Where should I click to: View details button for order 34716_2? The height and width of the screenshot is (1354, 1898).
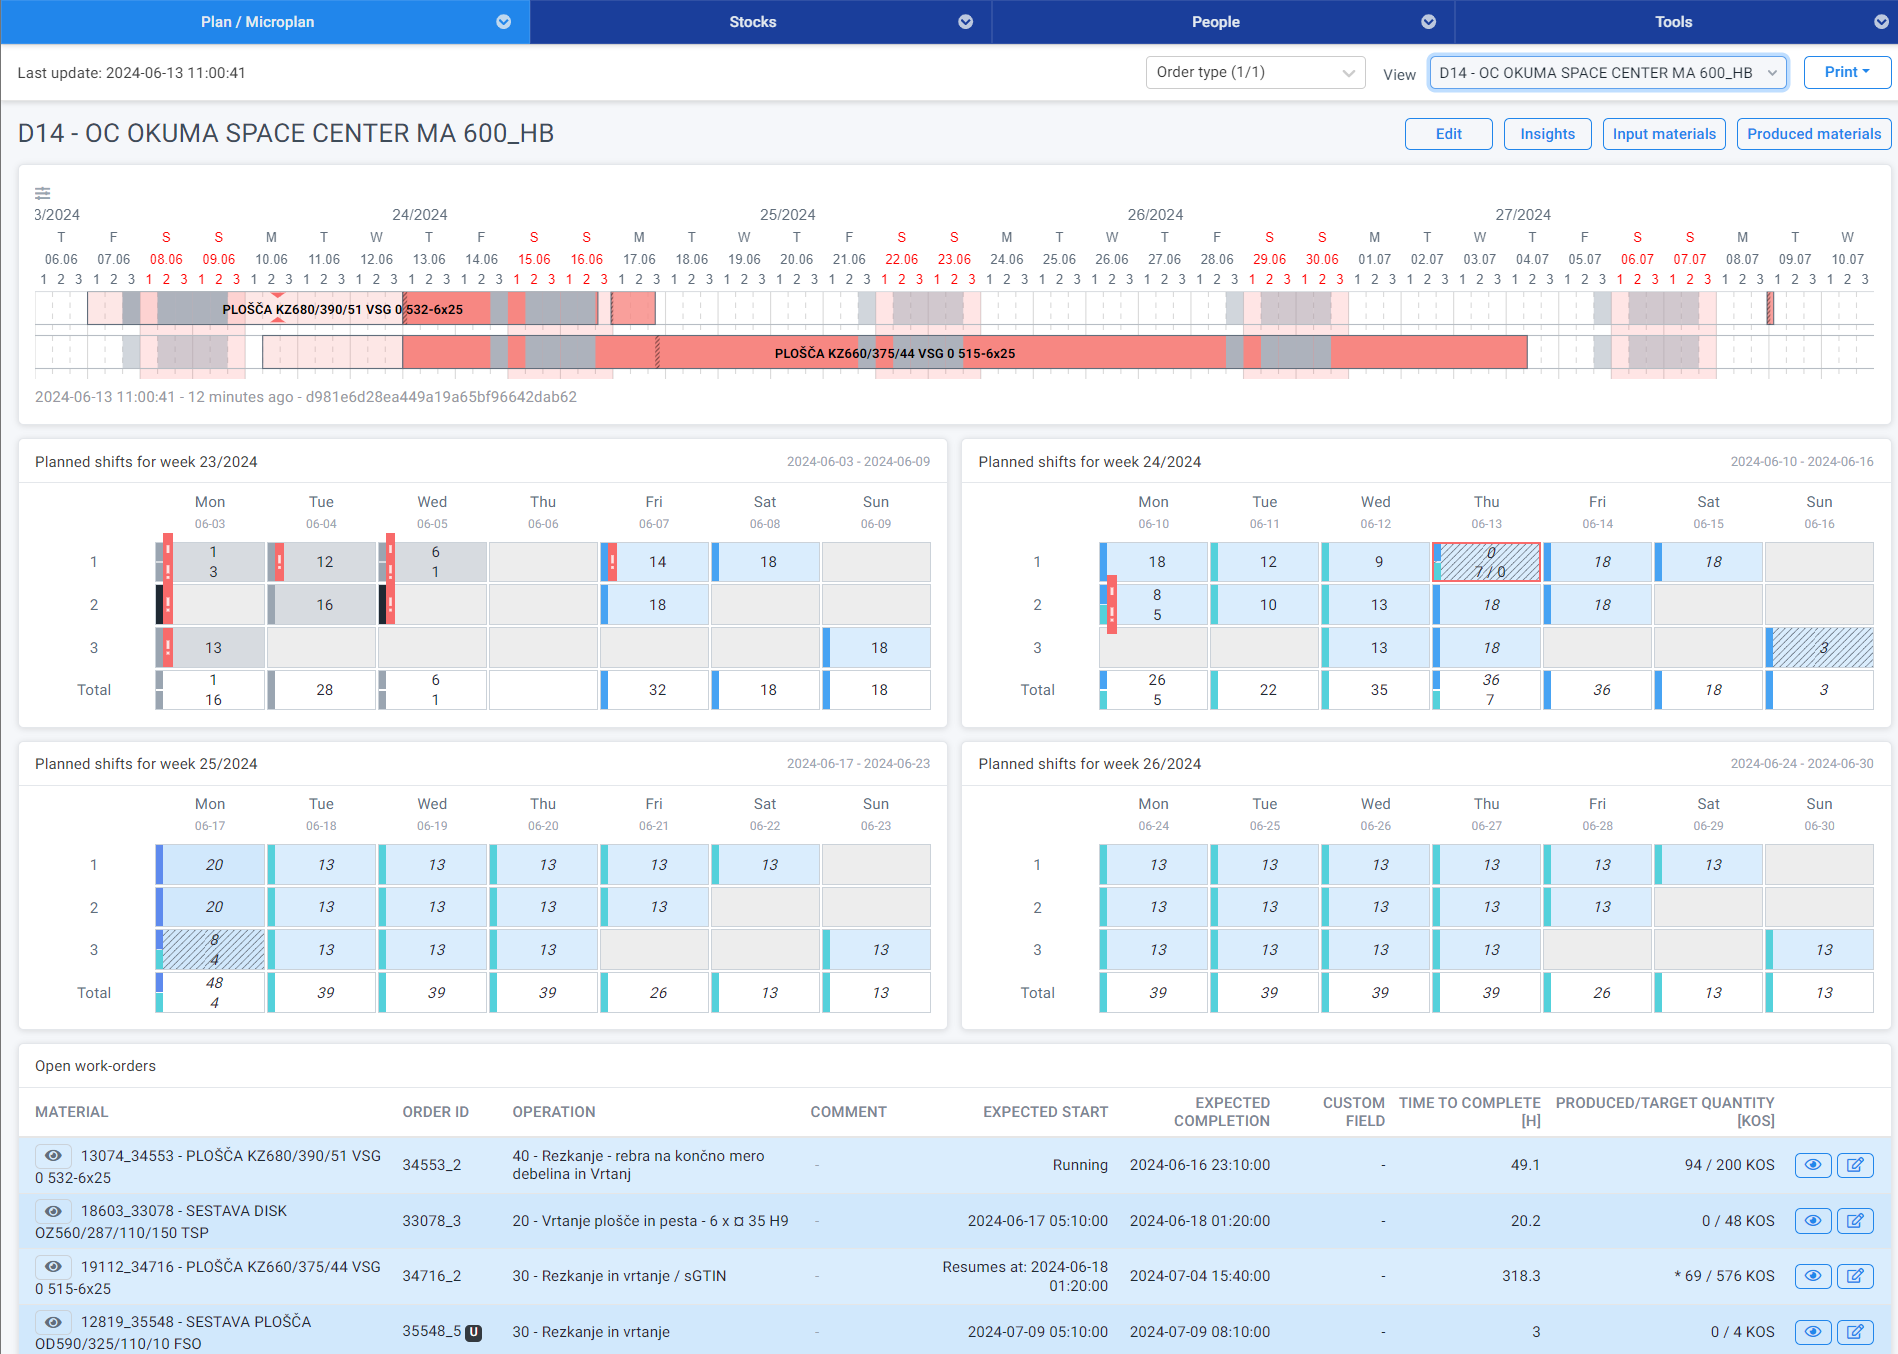coord(1812,1276)
